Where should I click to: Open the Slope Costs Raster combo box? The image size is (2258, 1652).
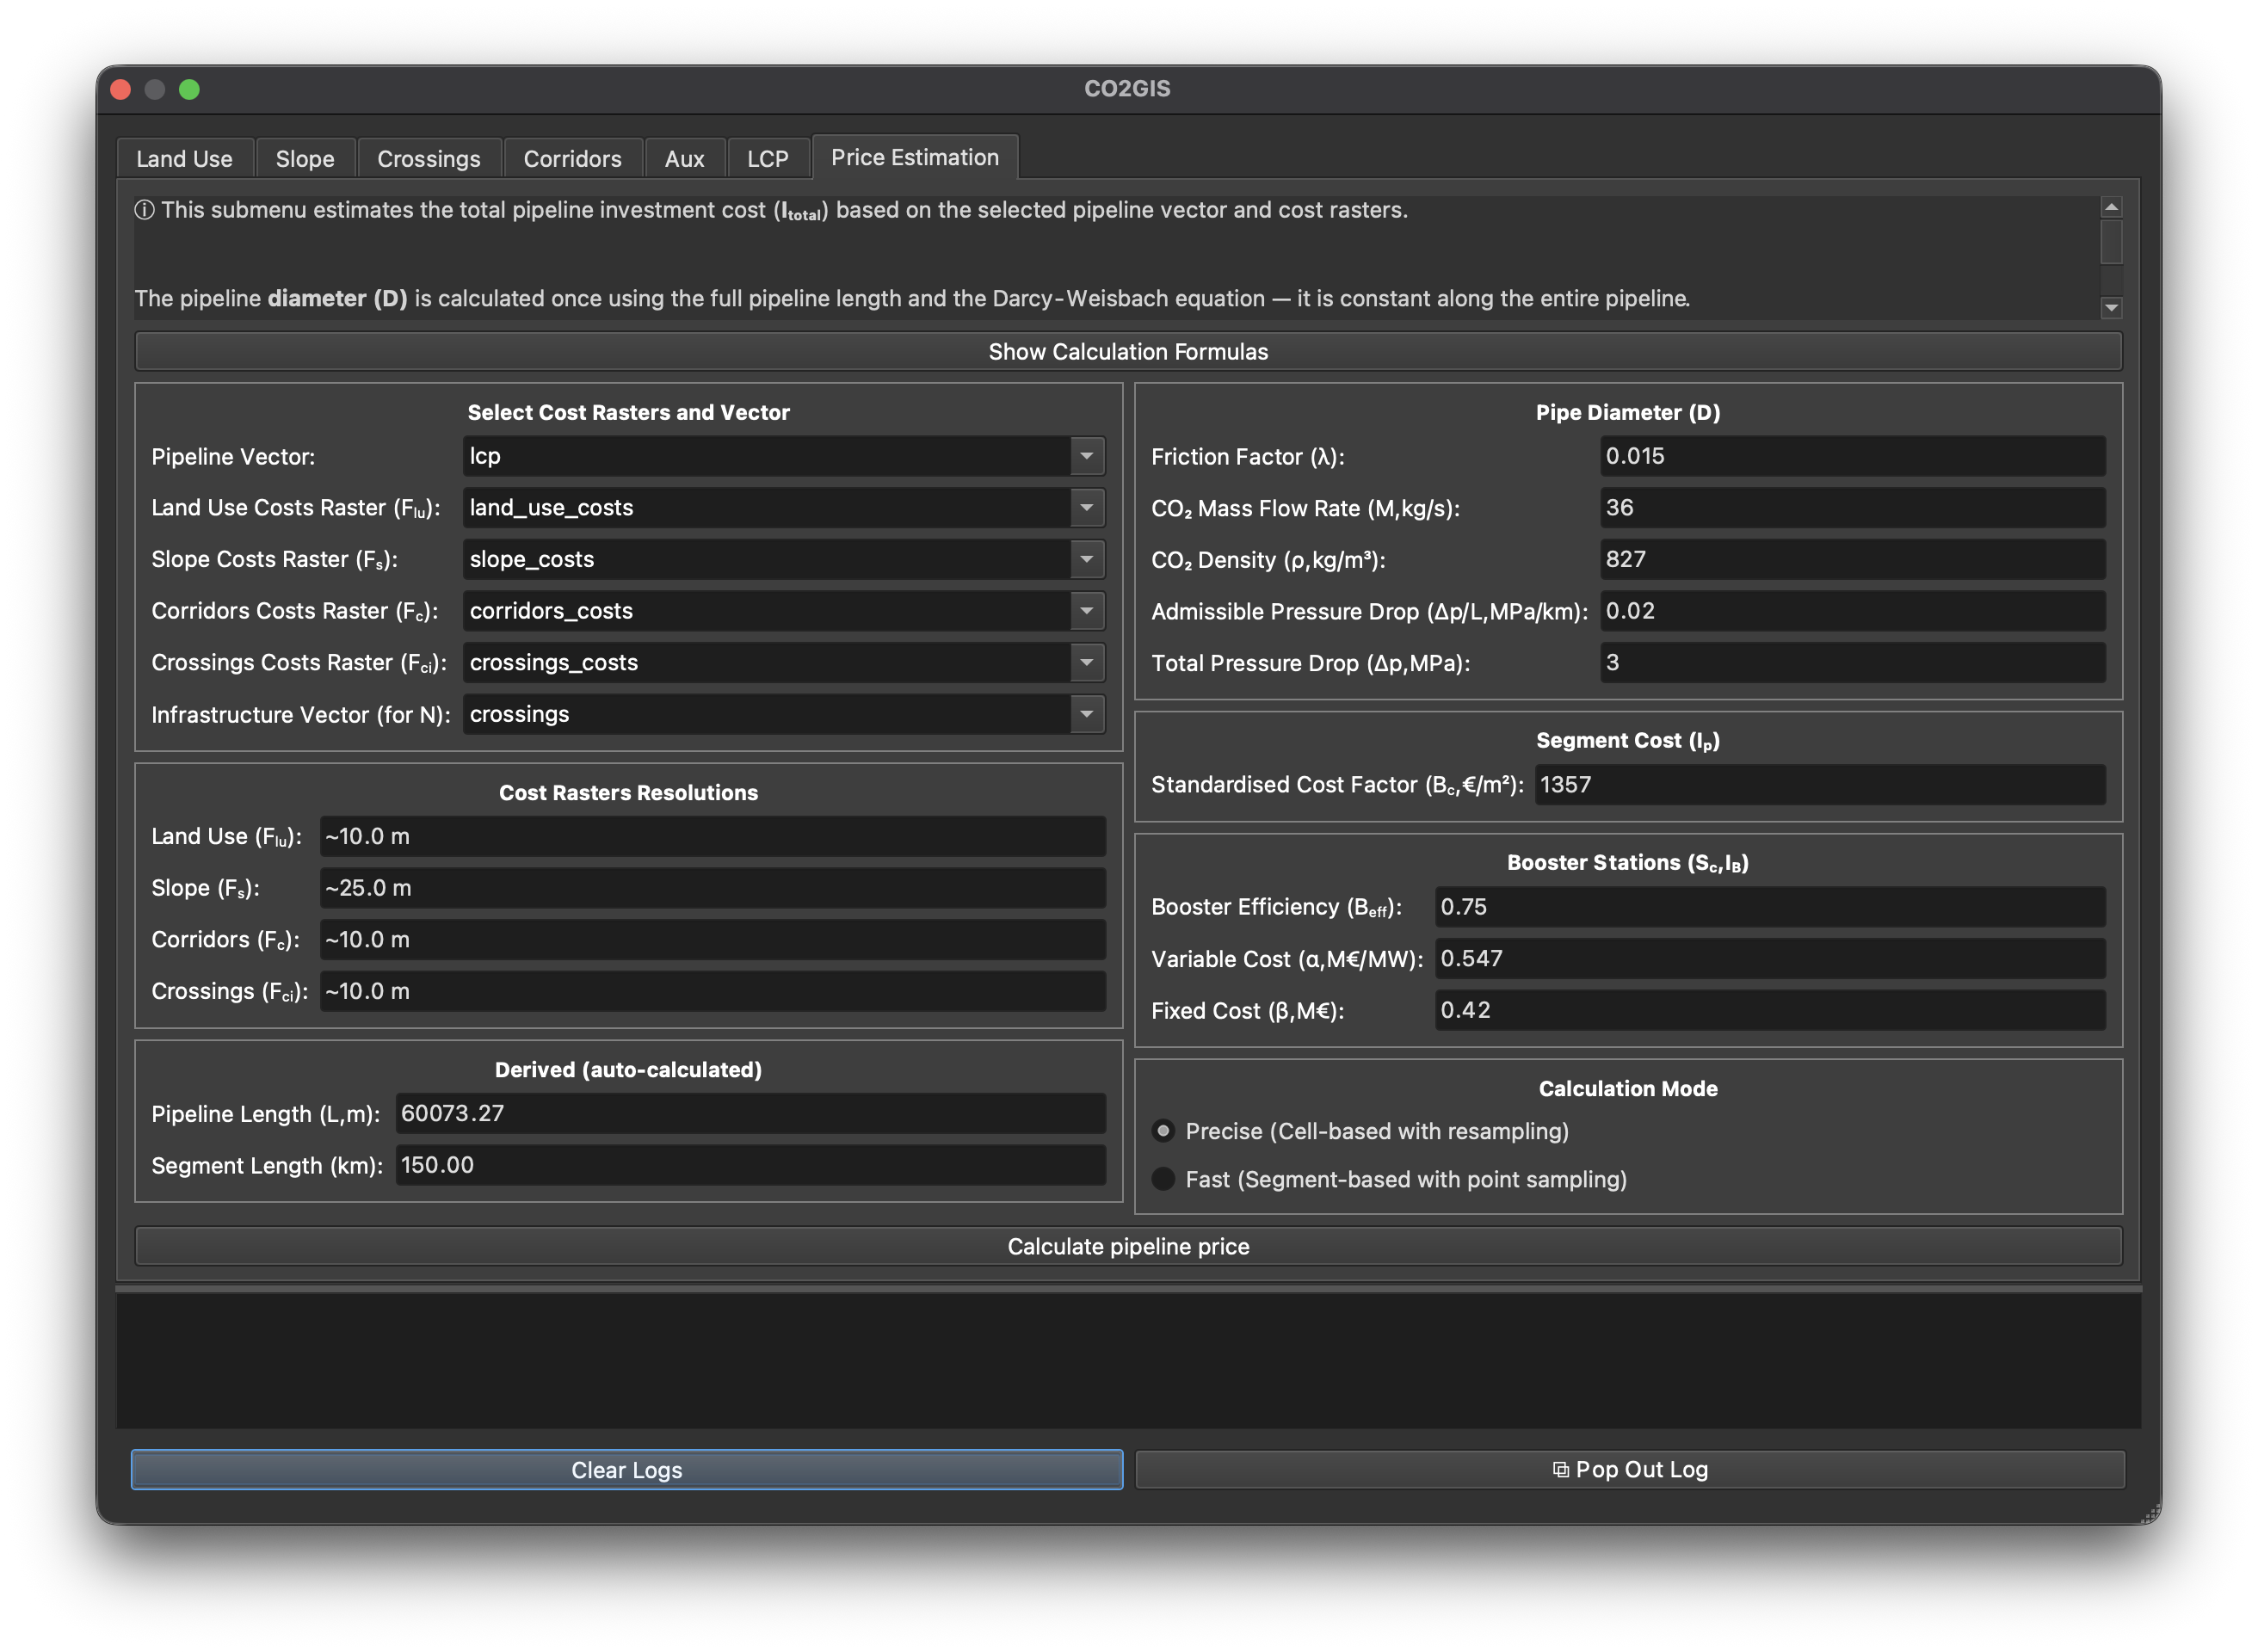tap(783, 559)
